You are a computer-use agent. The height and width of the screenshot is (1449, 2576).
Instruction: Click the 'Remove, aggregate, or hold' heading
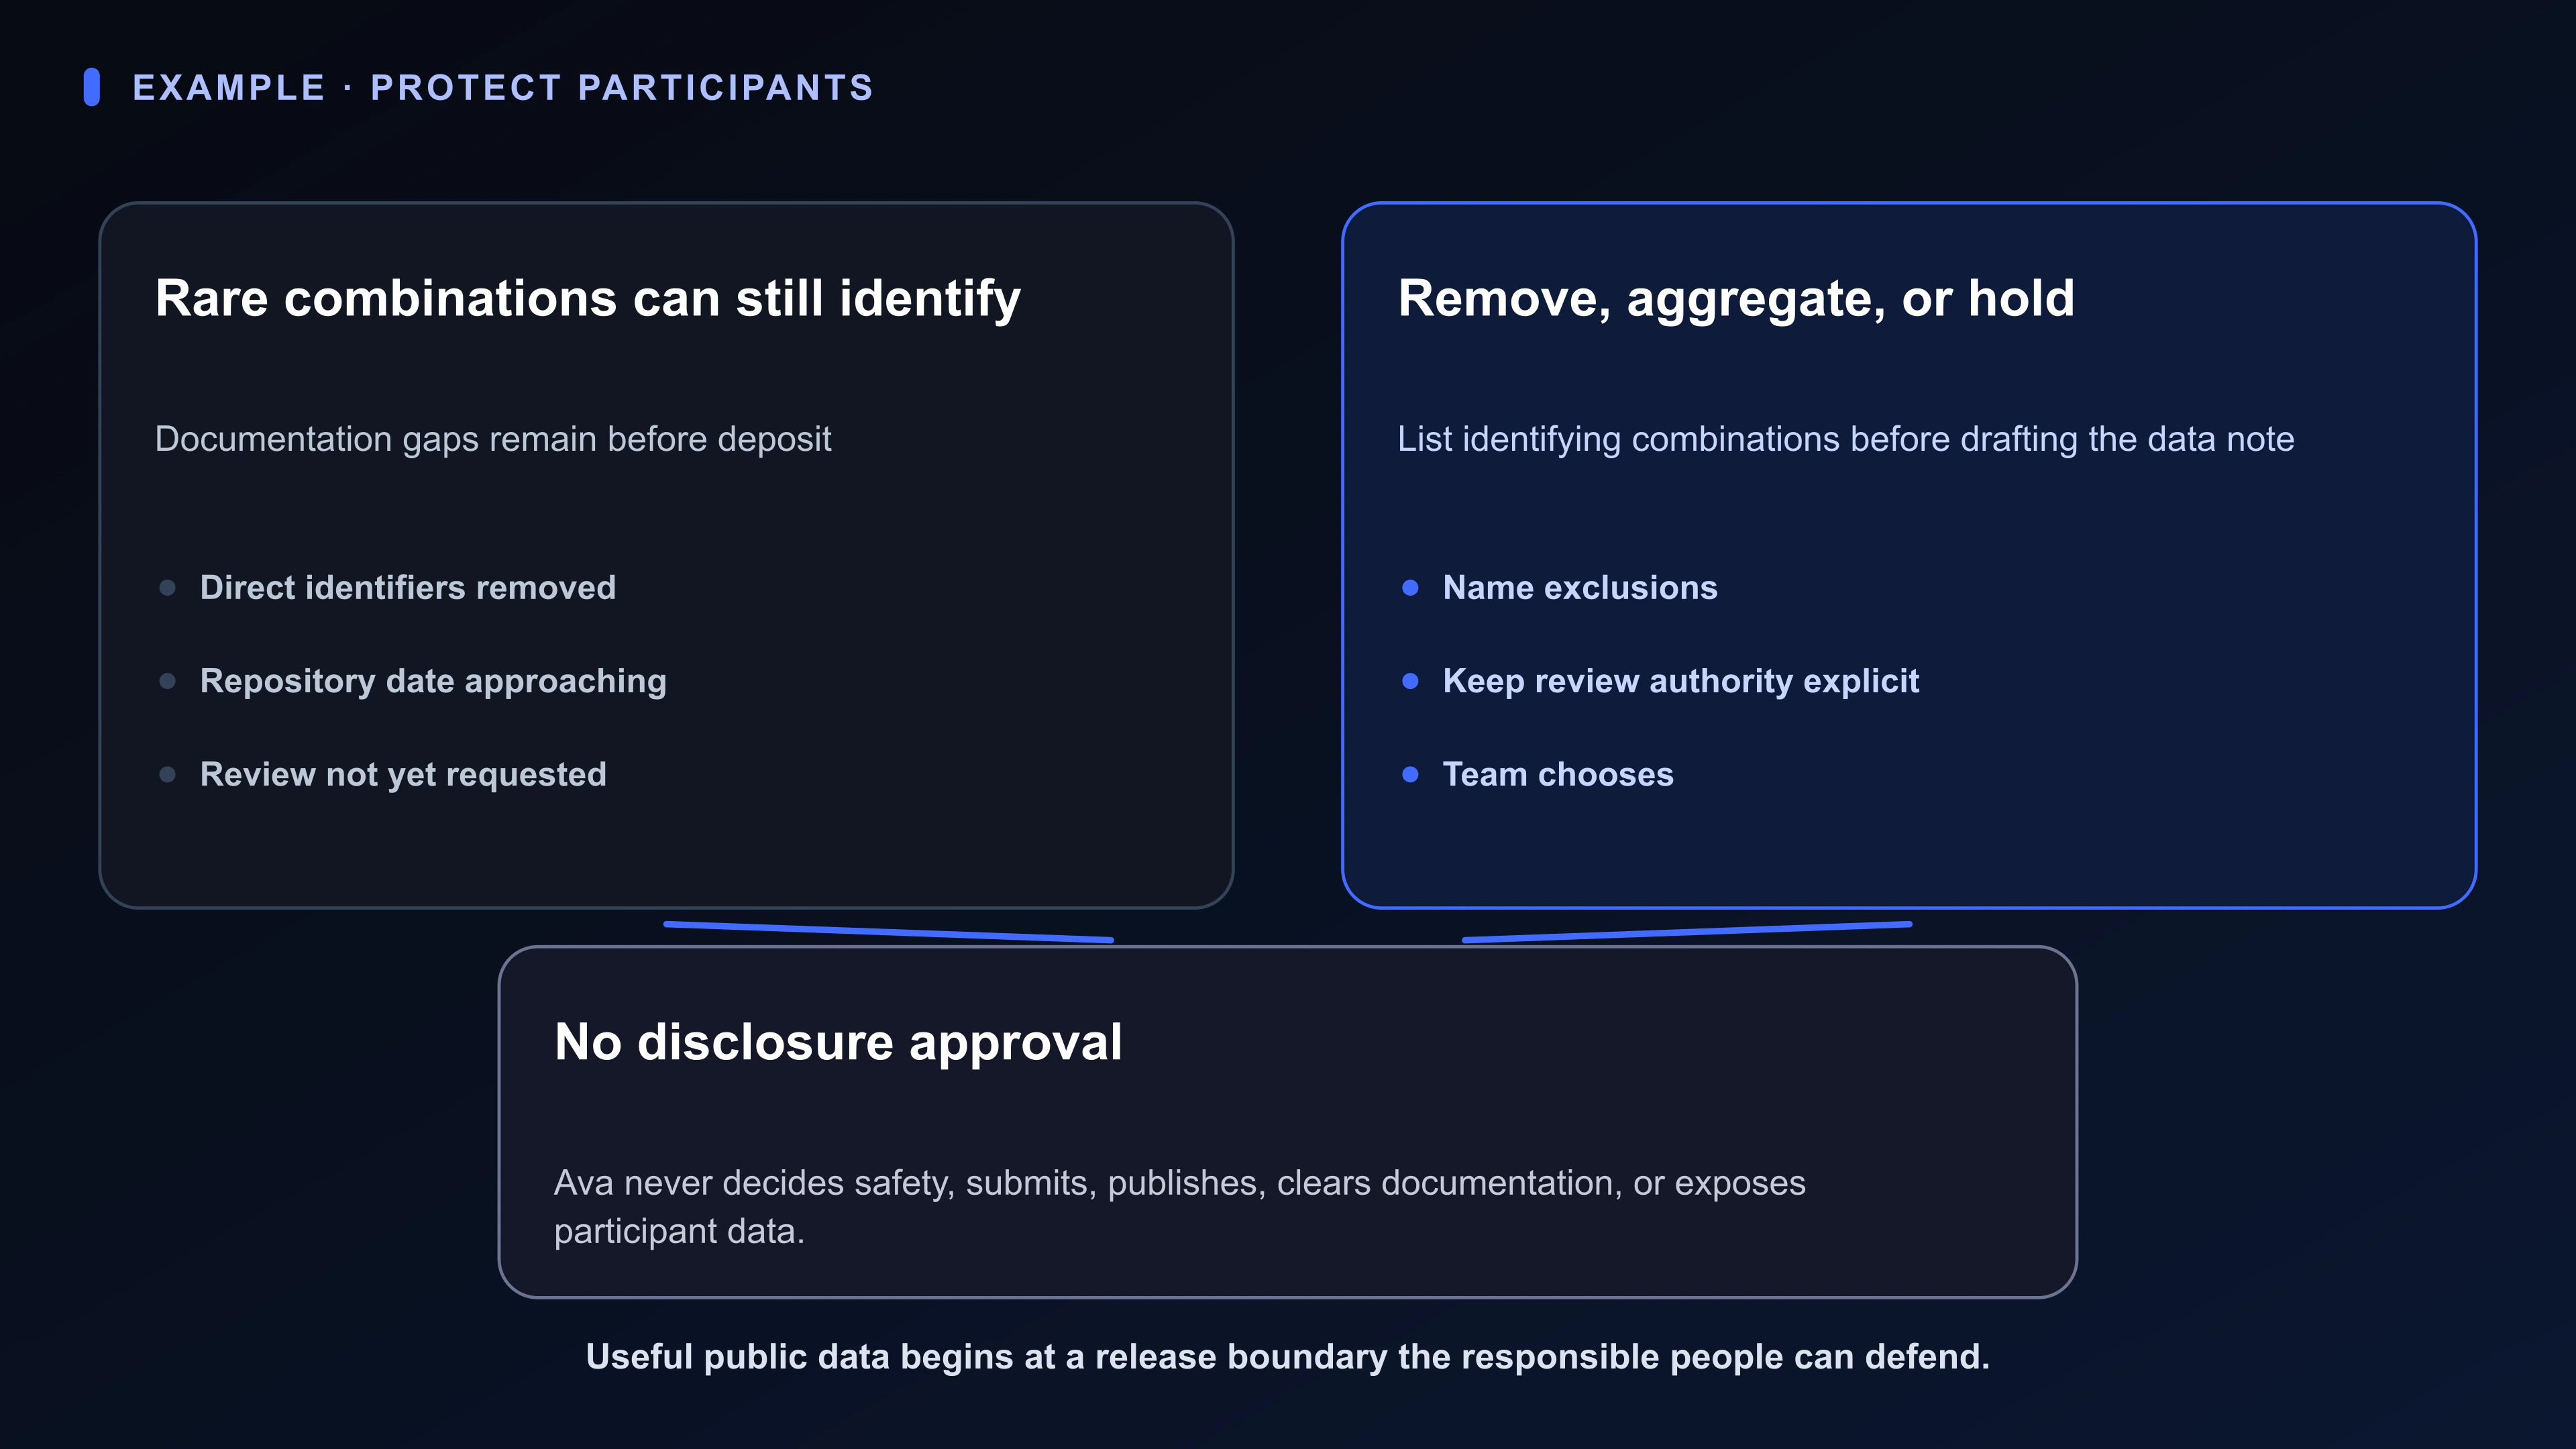tap(1736, 299)
